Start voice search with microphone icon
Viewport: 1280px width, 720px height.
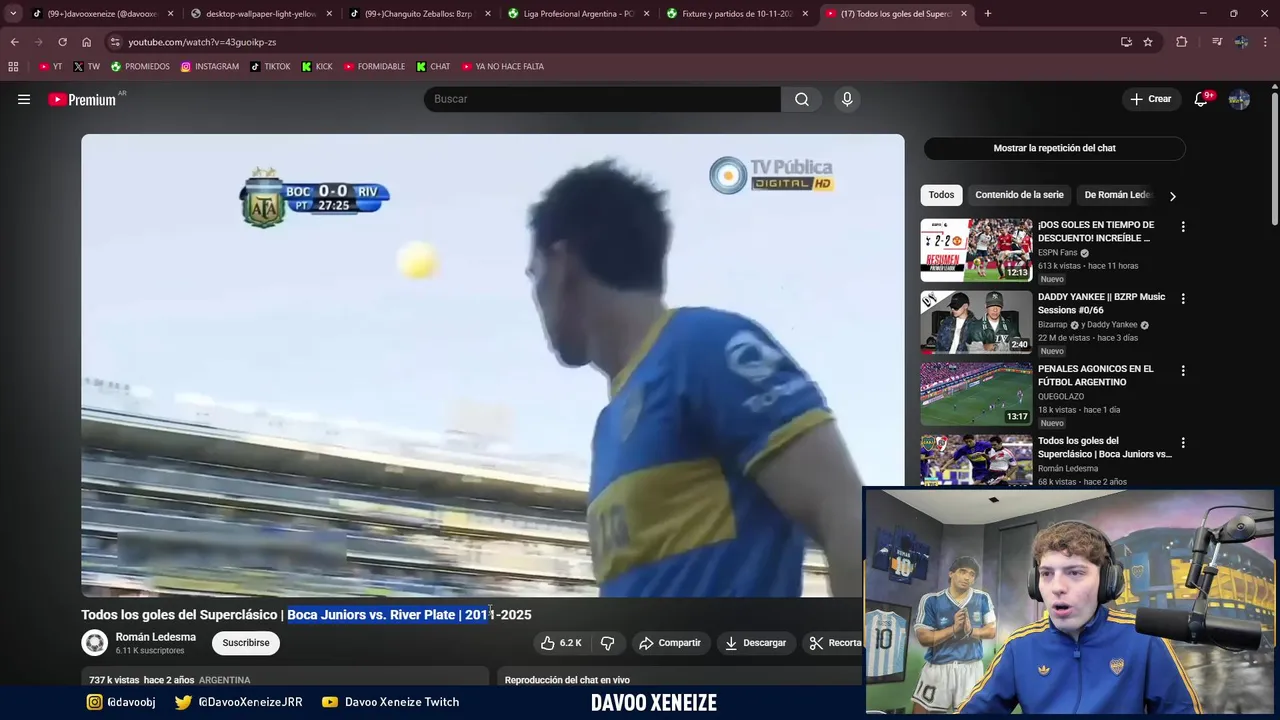(x=847, y=99)
